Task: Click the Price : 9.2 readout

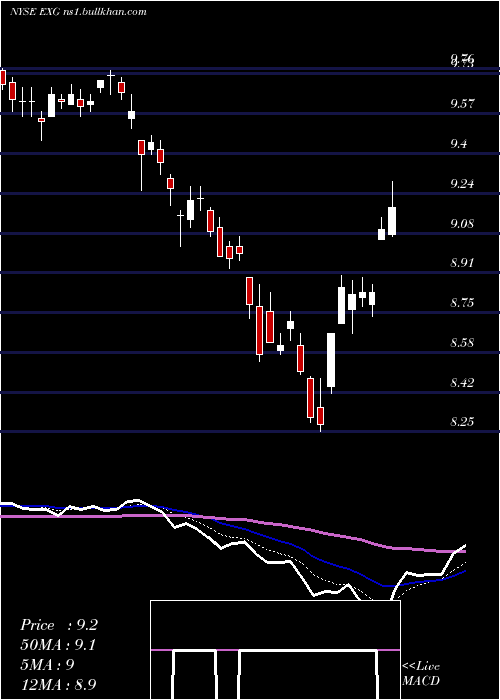Action: point(58,625)
